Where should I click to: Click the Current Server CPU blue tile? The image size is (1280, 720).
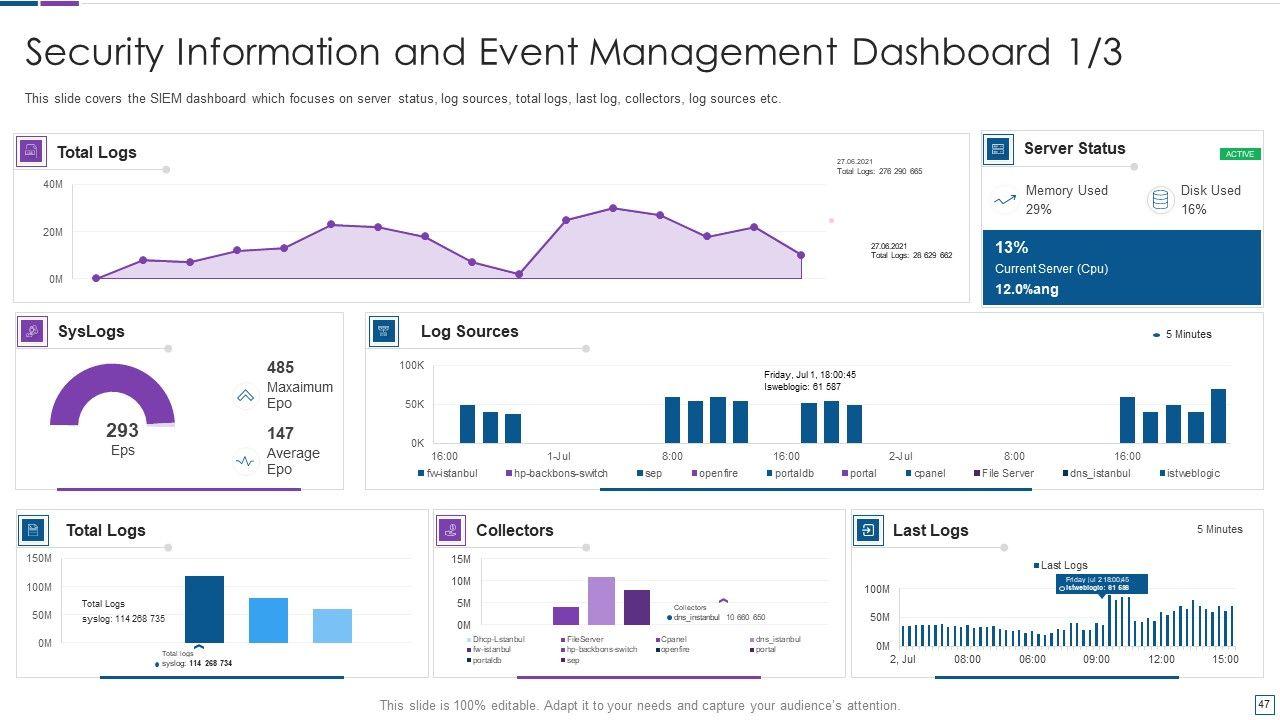1121,268
